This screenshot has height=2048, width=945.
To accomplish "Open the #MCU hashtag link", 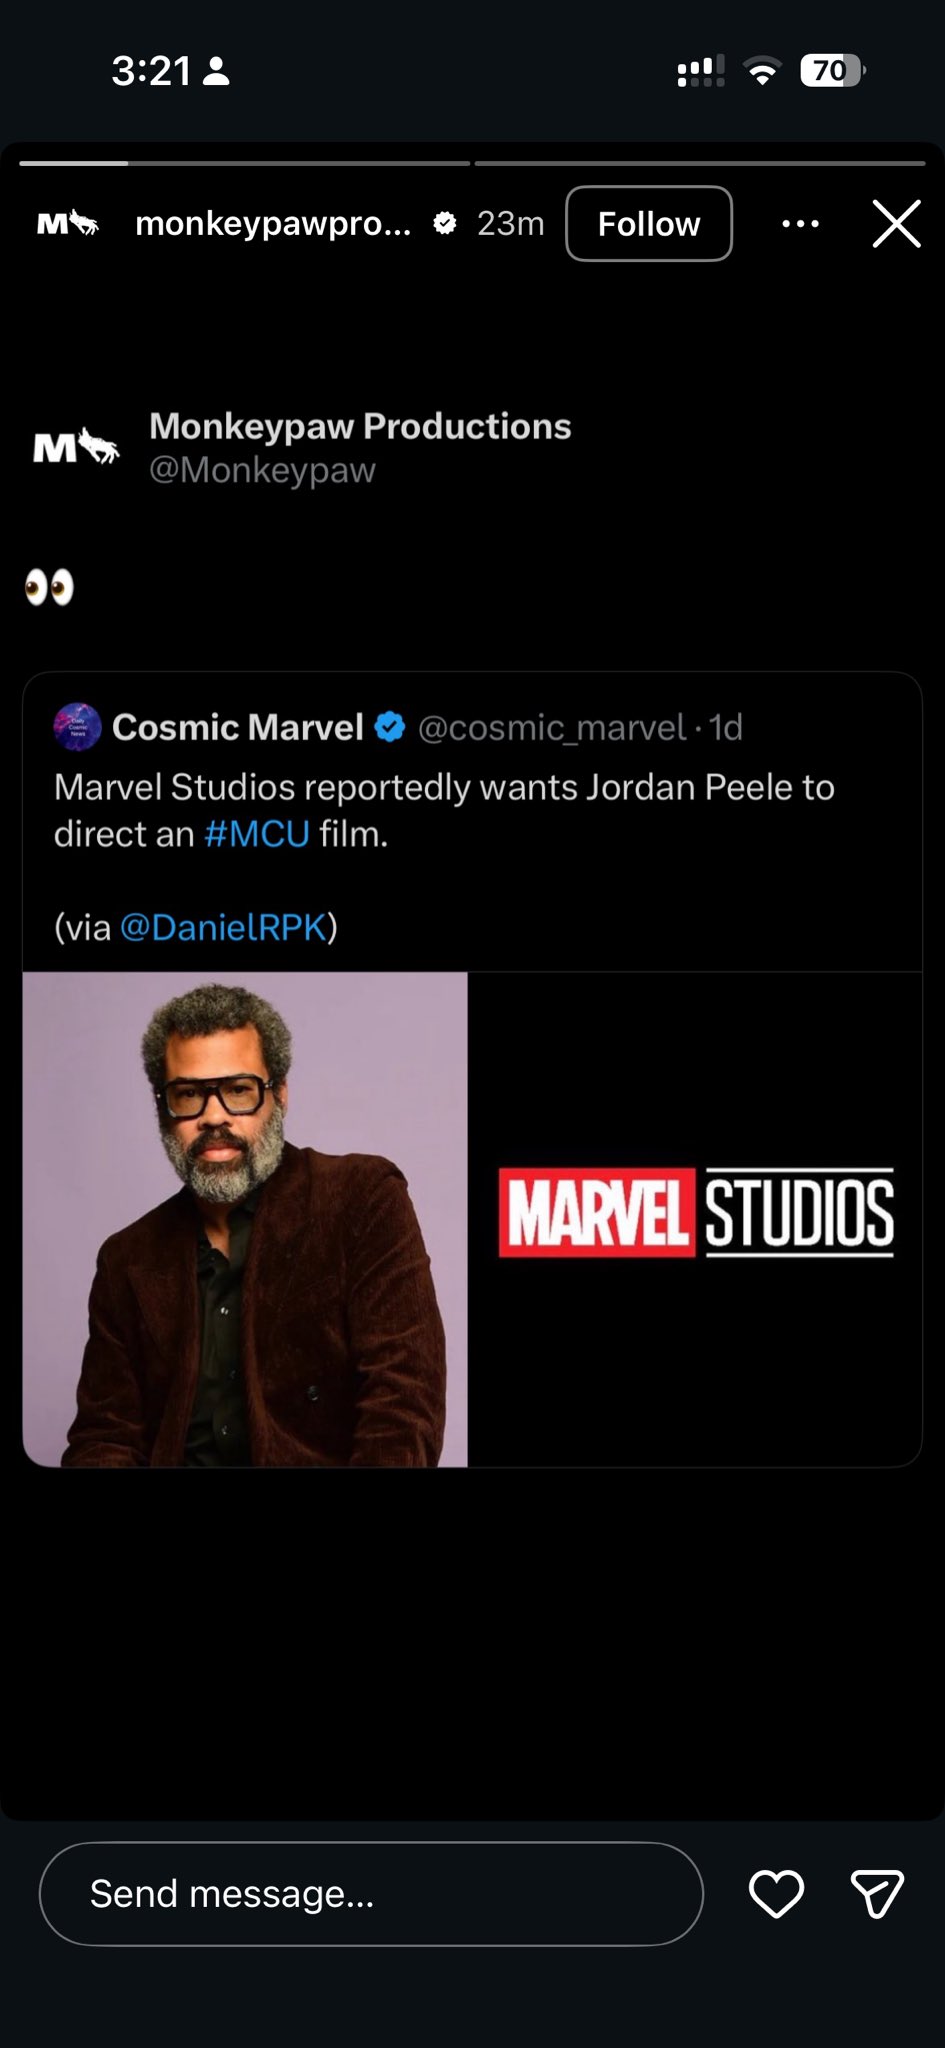I will tap(257, 834).
